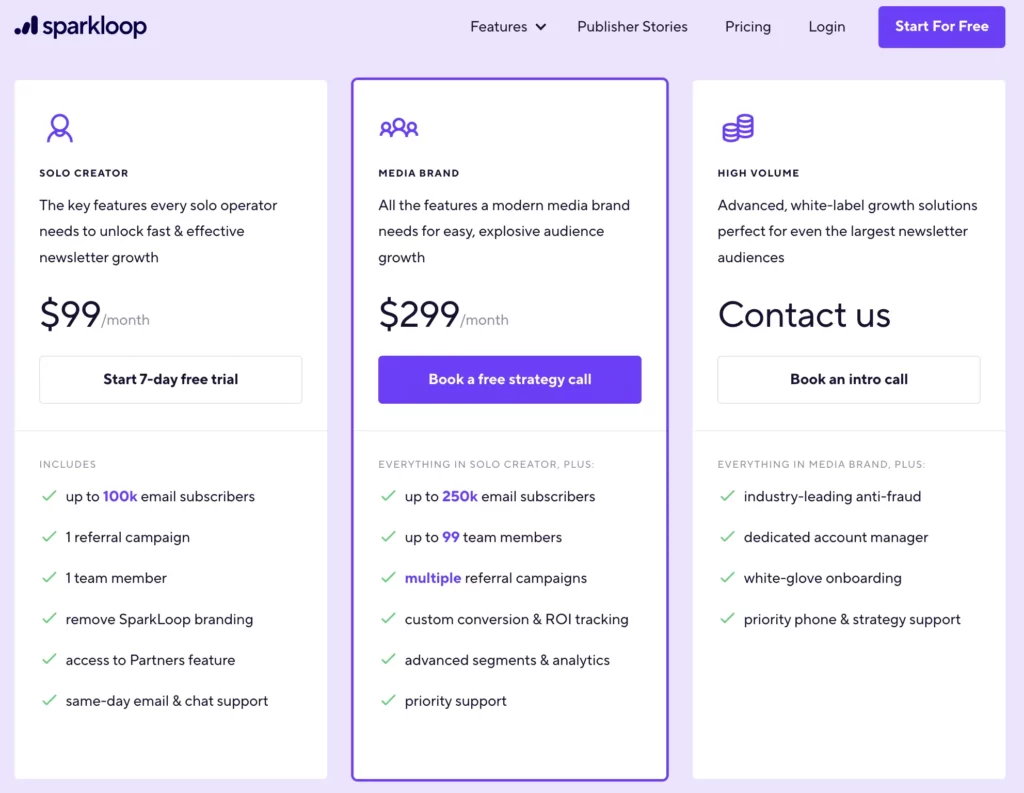Expand the Features dropdown

coord(507,27)
